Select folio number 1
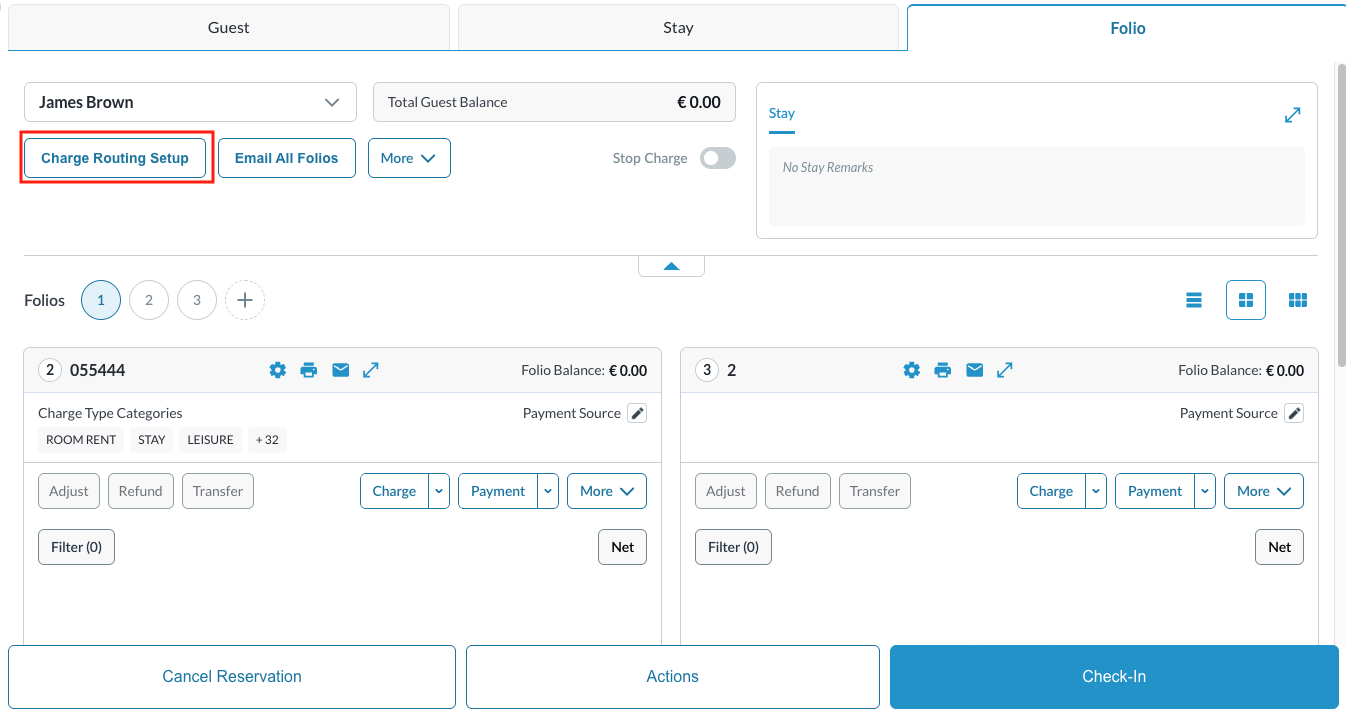 (x=100, y=299)
